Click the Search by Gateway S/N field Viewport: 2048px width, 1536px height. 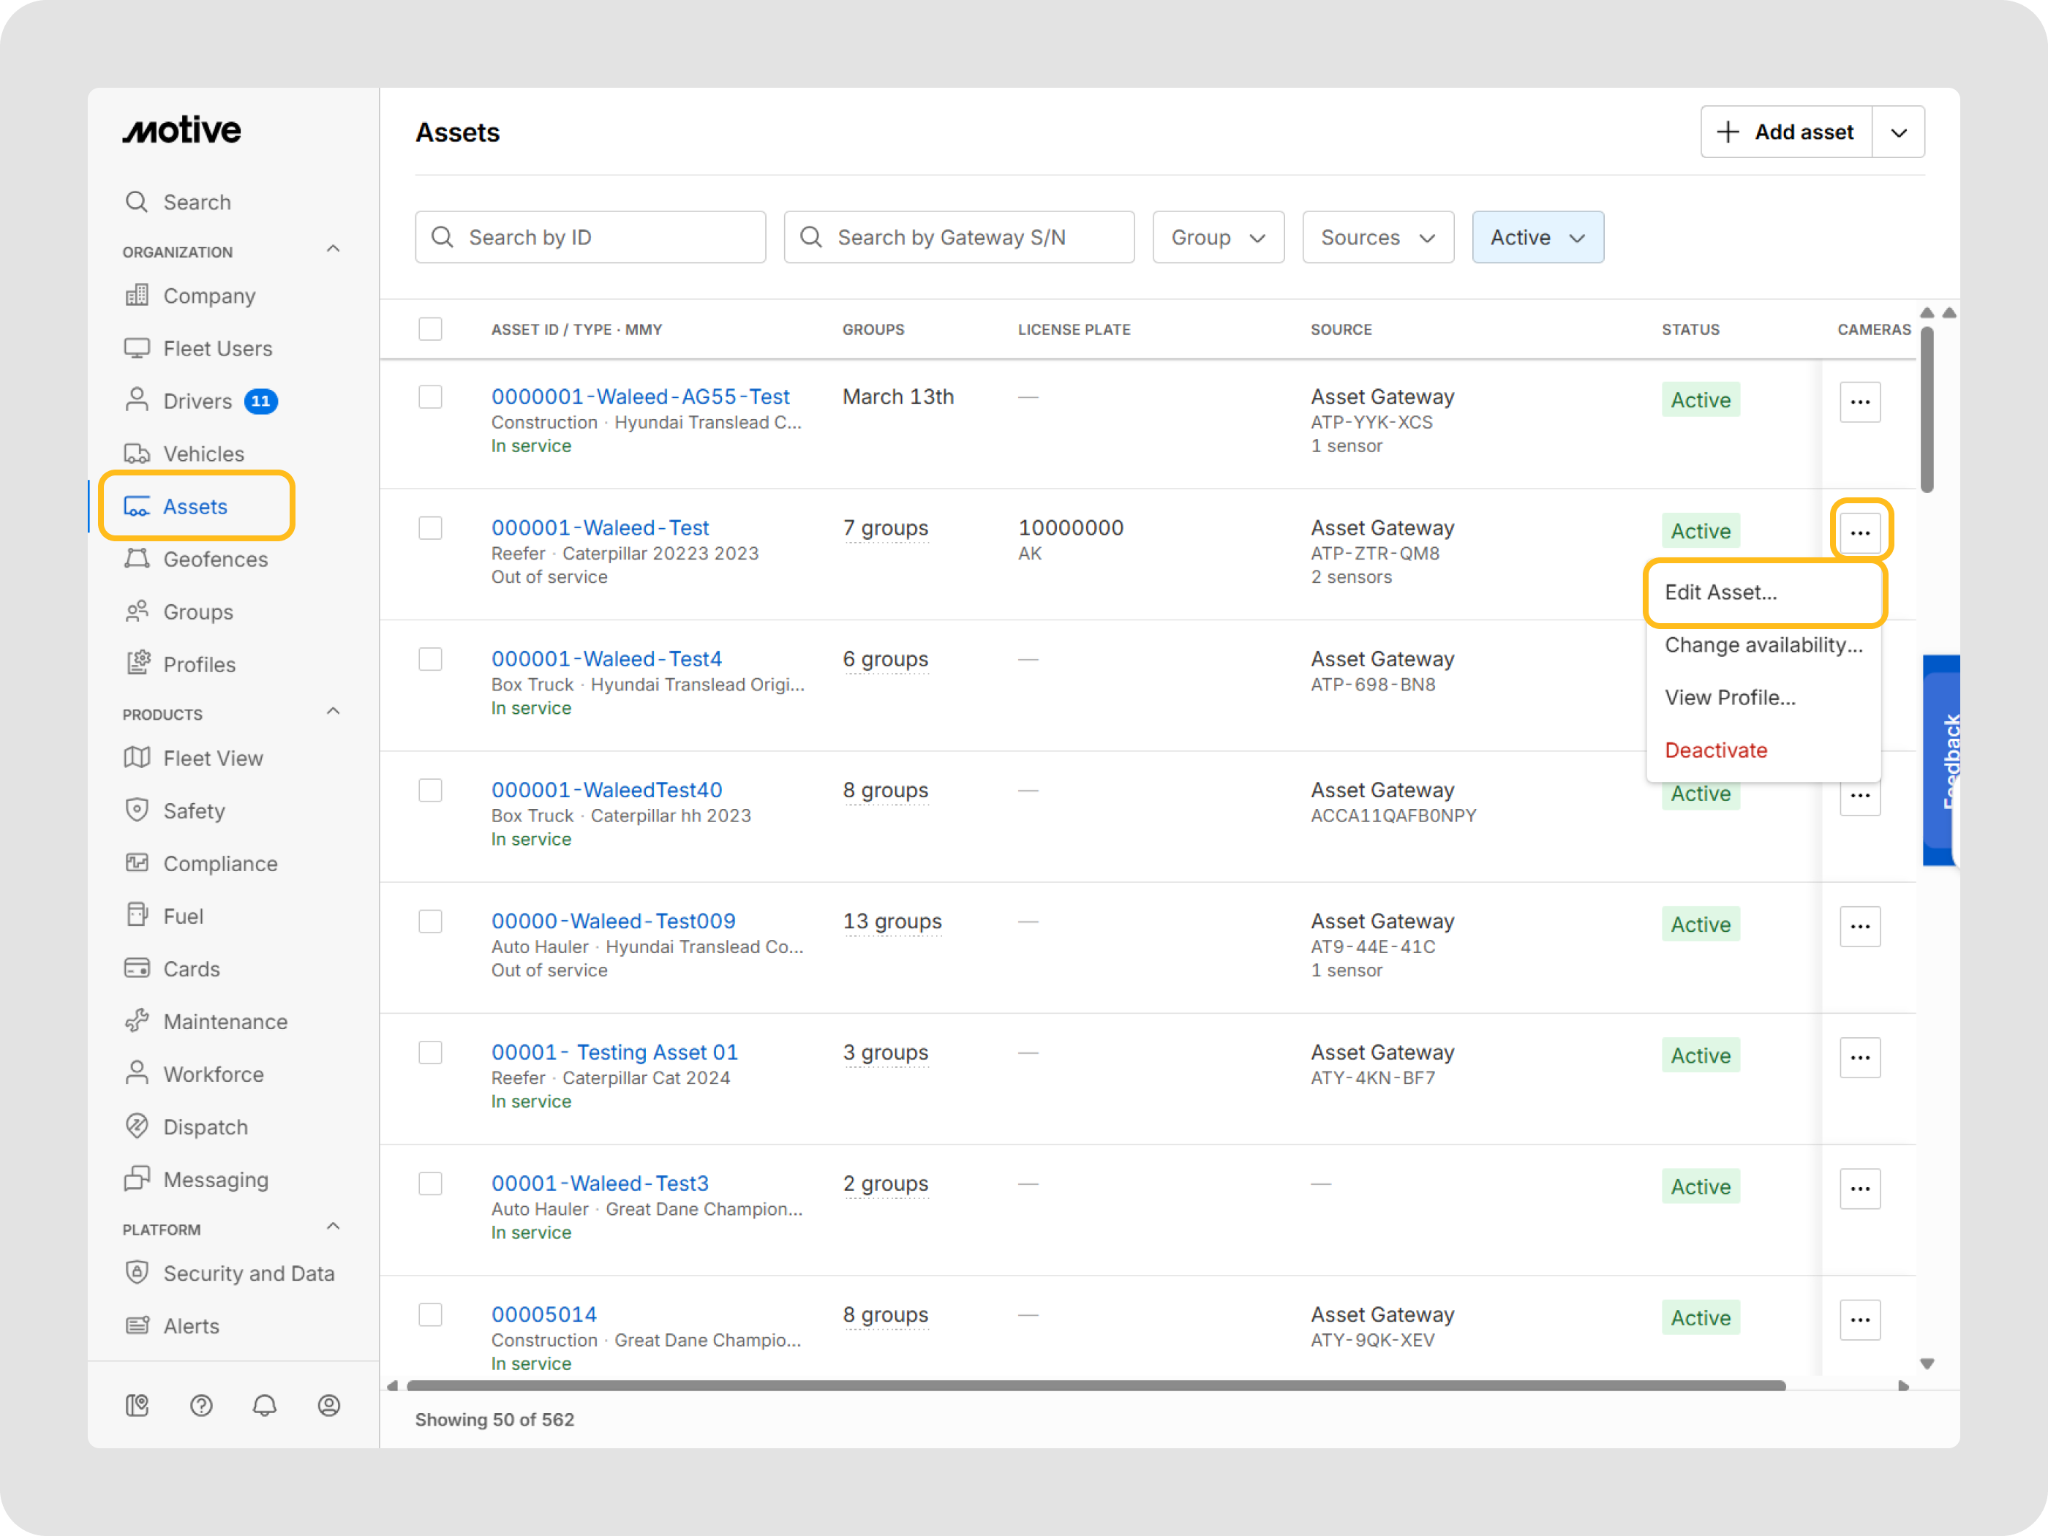click(959, 237)
